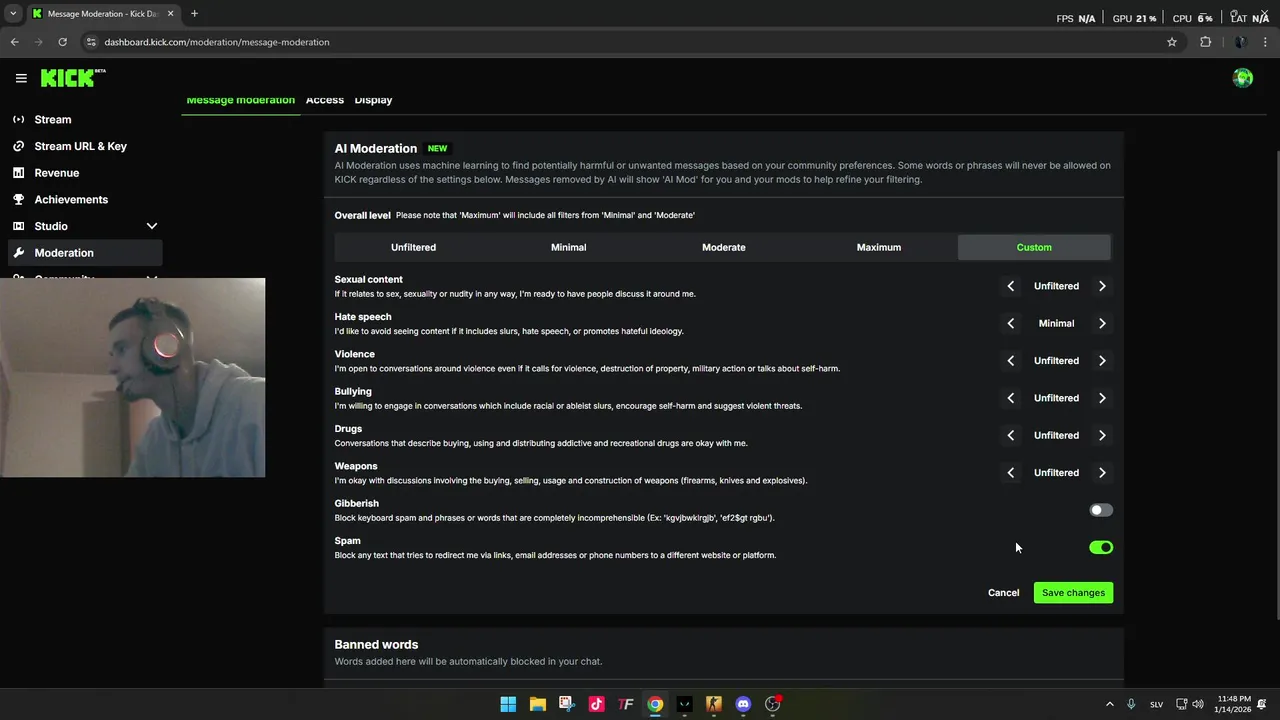Select the Maximum overall level
Screen dimensions: 1280x720
(x=879, y=247)
